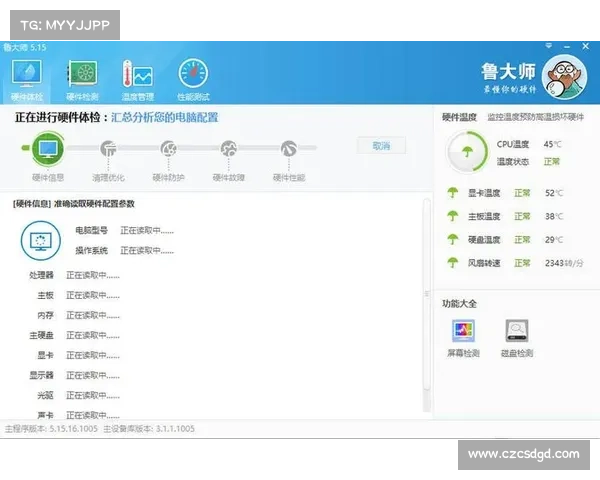Open the 屏幕检测 screen test tool
This screenshot has height=480, width=600.
click(463, 338)
